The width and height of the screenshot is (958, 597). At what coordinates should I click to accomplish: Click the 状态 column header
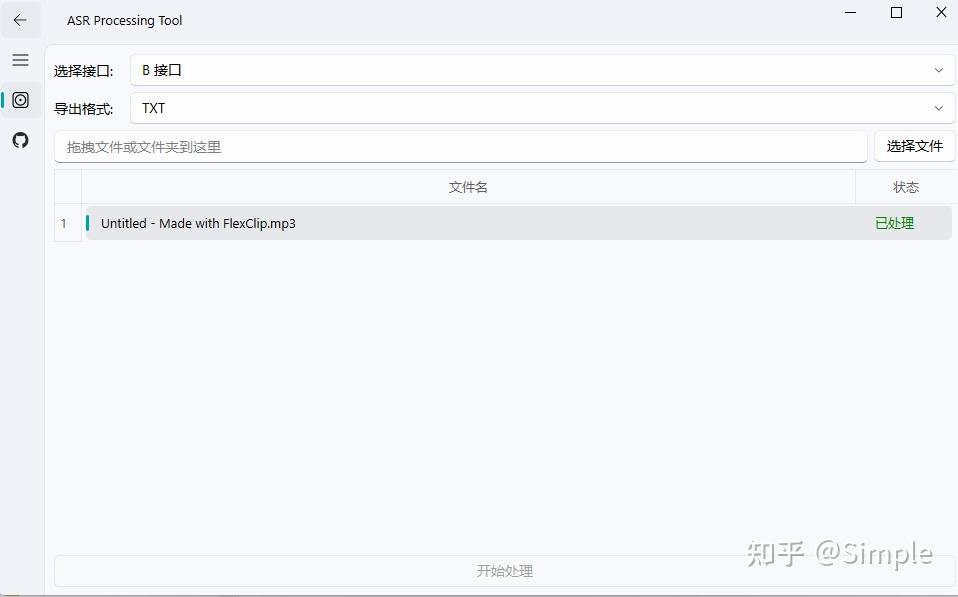(906, 187)
